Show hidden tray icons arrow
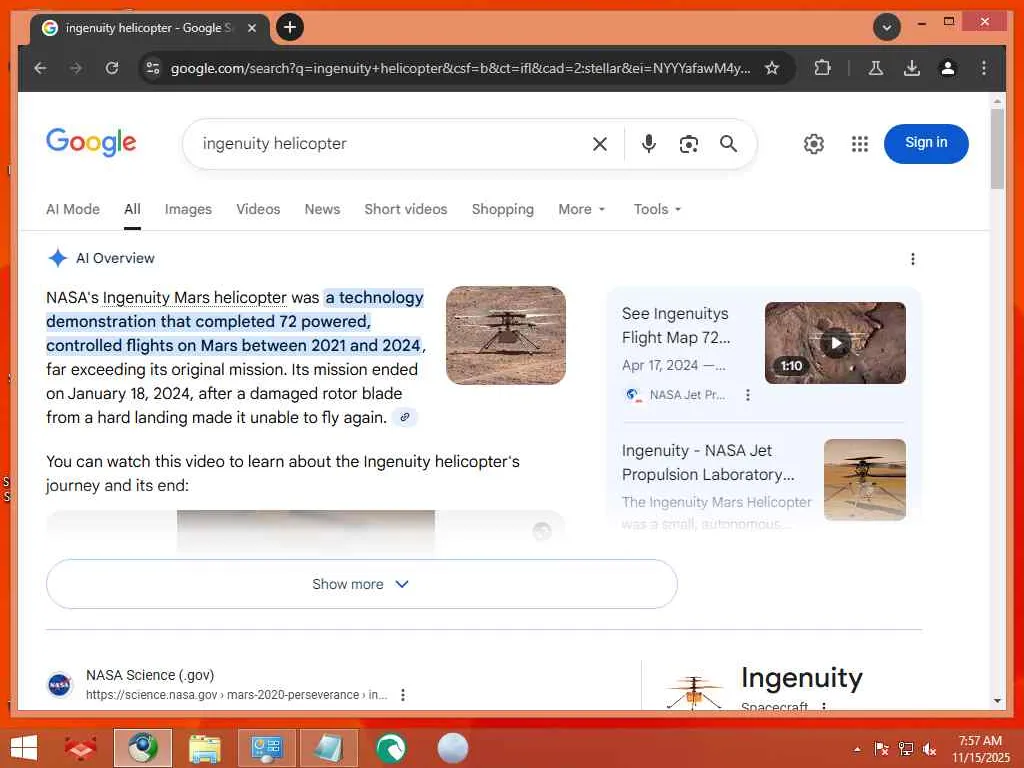Viewport: 1024px width, 768px height. click(x=857, y=749)
